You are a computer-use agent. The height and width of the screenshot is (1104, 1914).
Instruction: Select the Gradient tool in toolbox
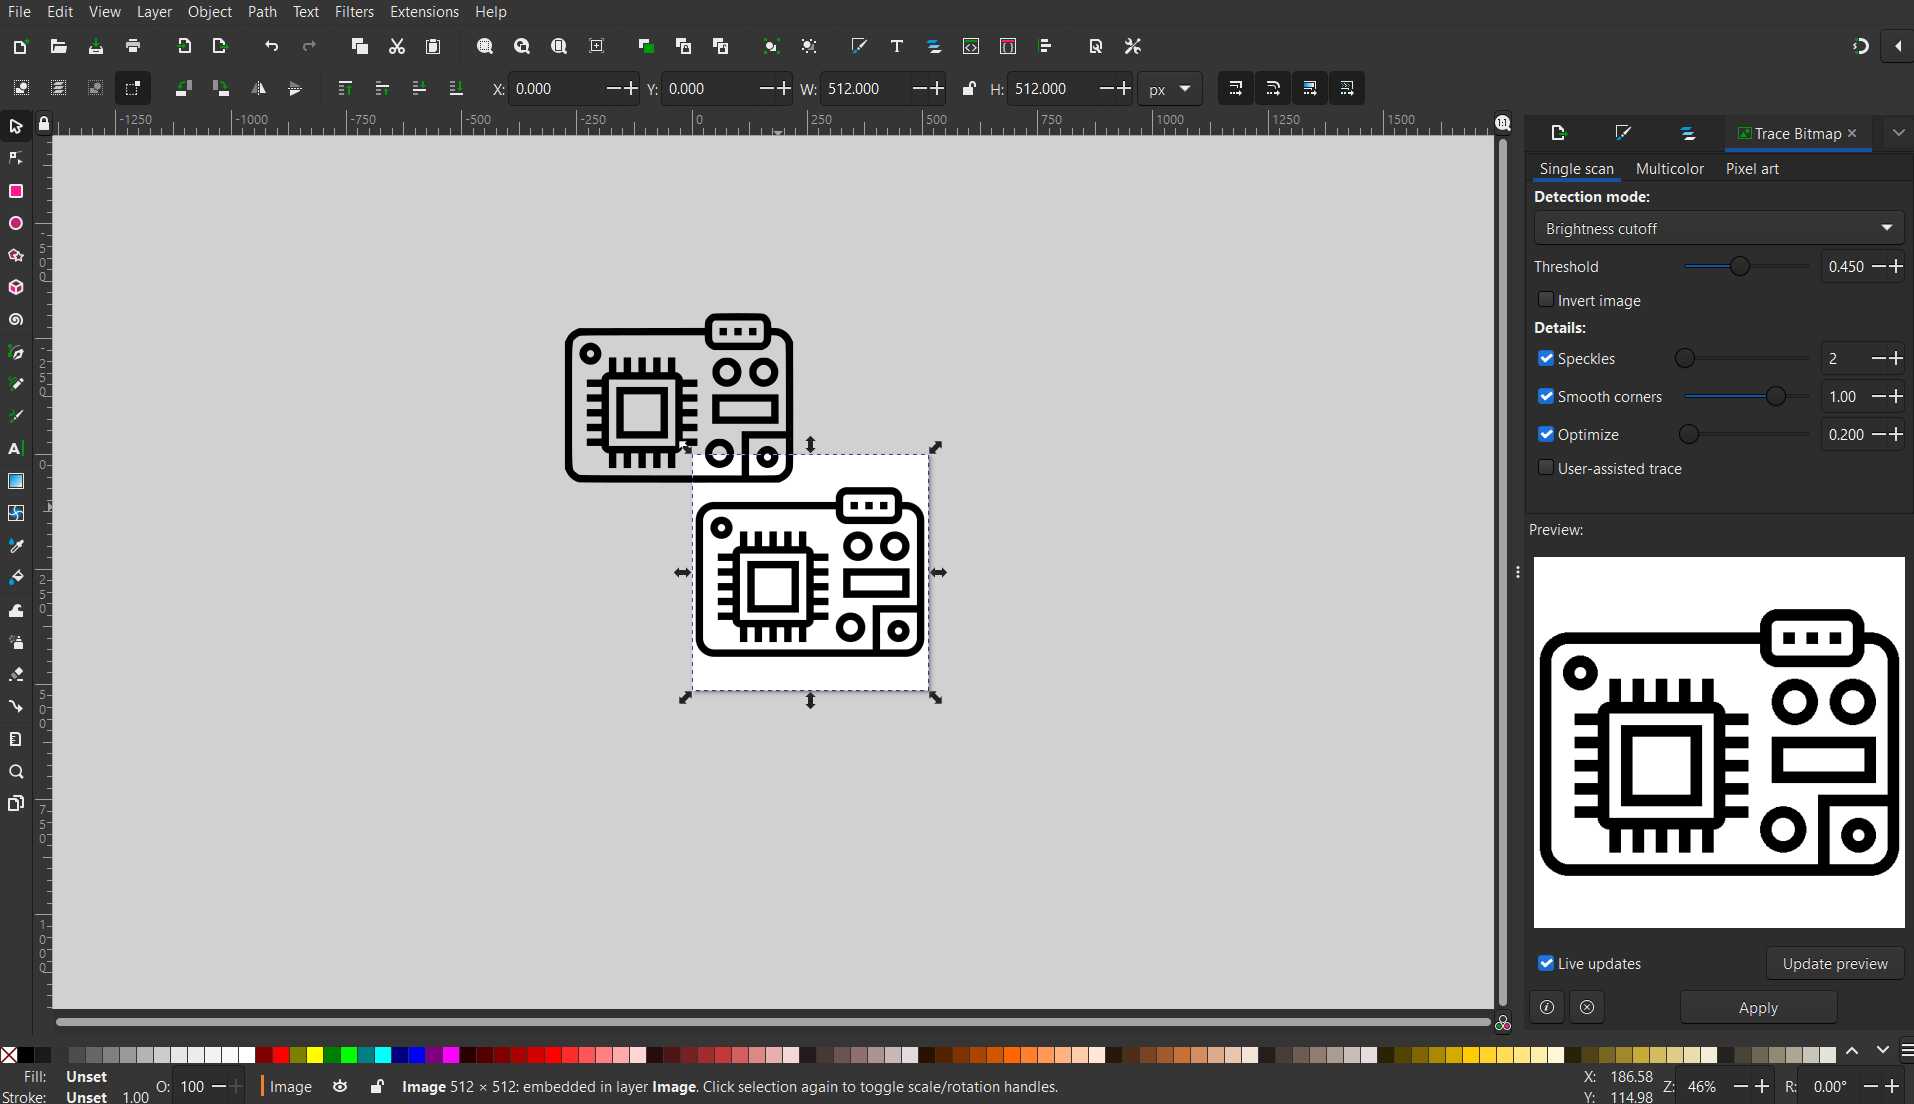pos(16,481)
